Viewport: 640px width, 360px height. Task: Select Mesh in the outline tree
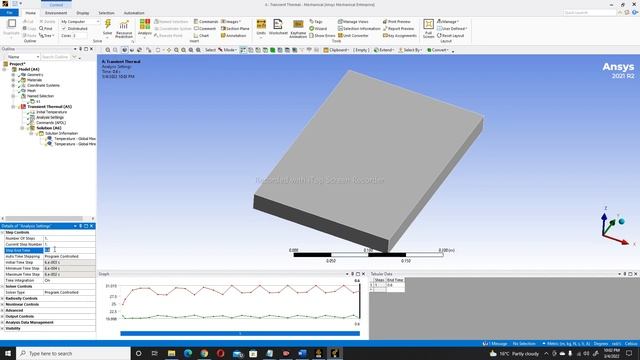(x=31, y=91)
